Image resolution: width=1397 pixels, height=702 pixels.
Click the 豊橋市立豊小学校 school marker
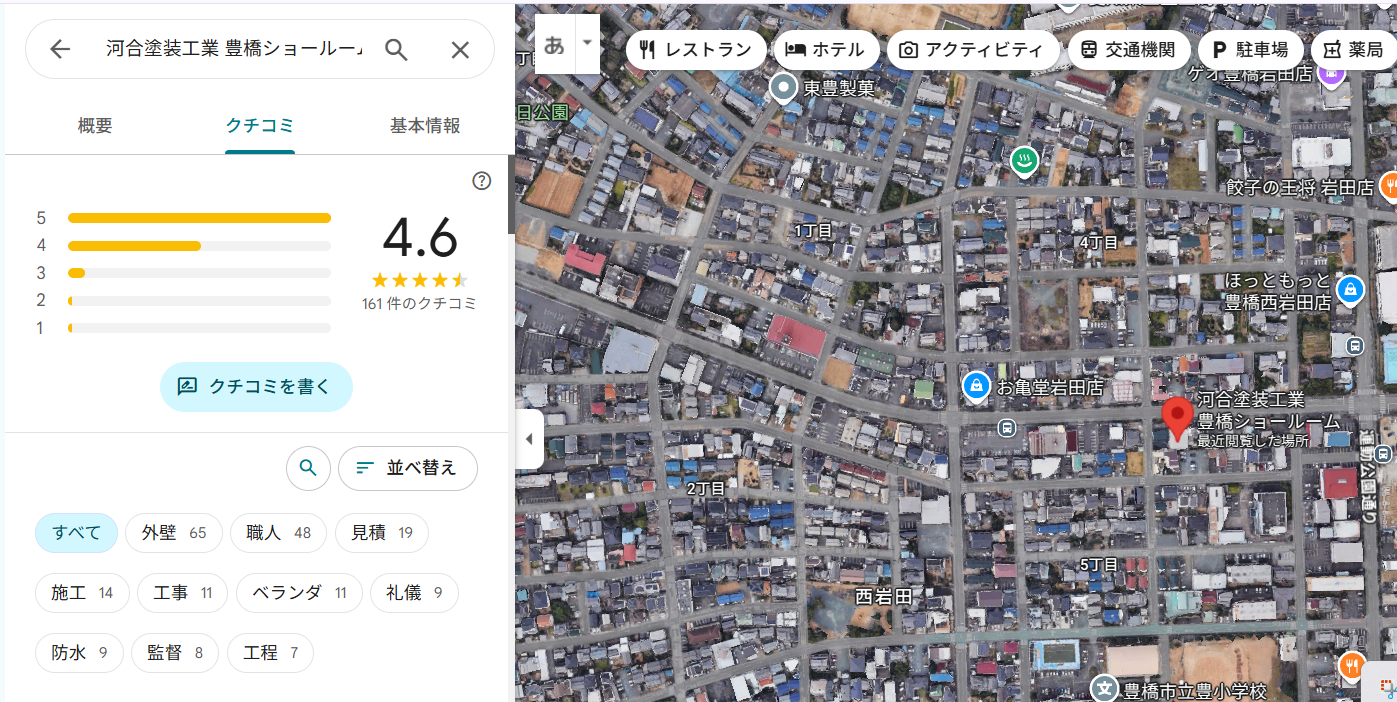(1104, 689)
